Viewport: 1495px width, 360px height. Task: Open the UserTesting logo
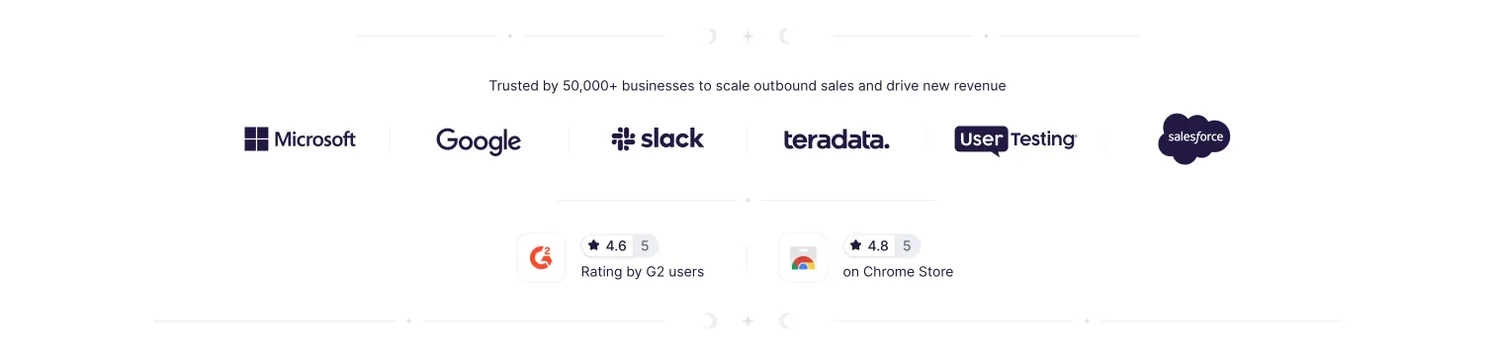click(x=1015, y=141)
